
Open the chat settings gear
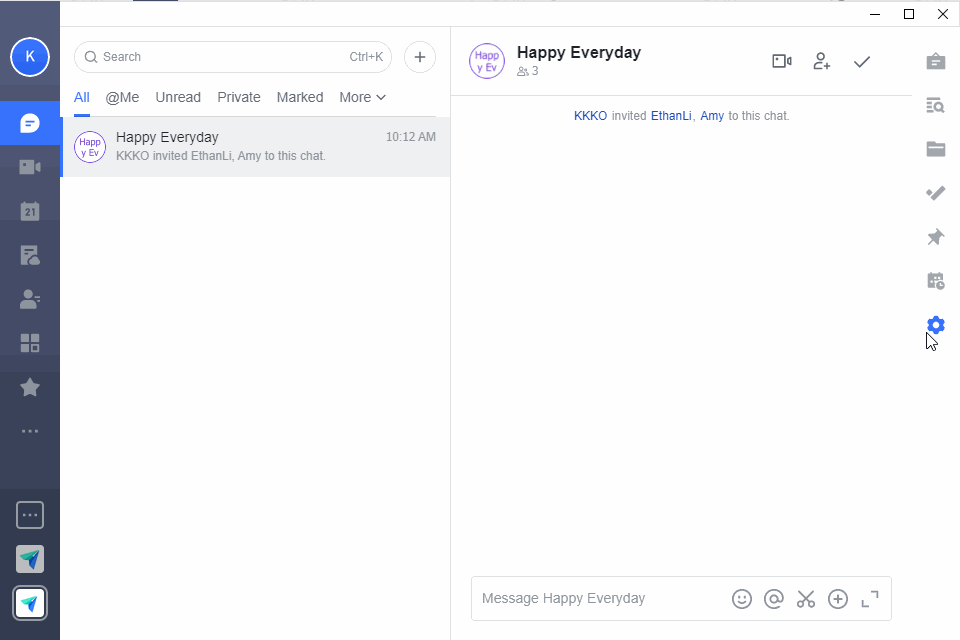click(935, 325)
